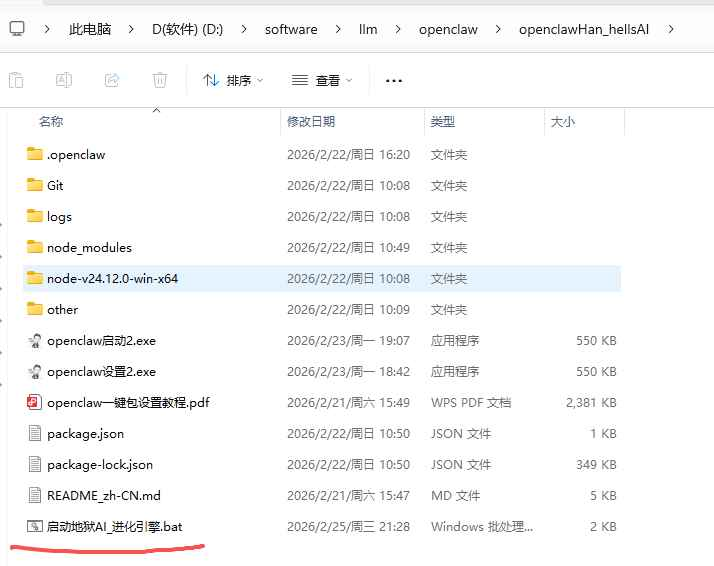Image resolution: width=714 pixels, height=566 pixels.
Task: Click the logs folder icon
Action: tap(35, 216)
